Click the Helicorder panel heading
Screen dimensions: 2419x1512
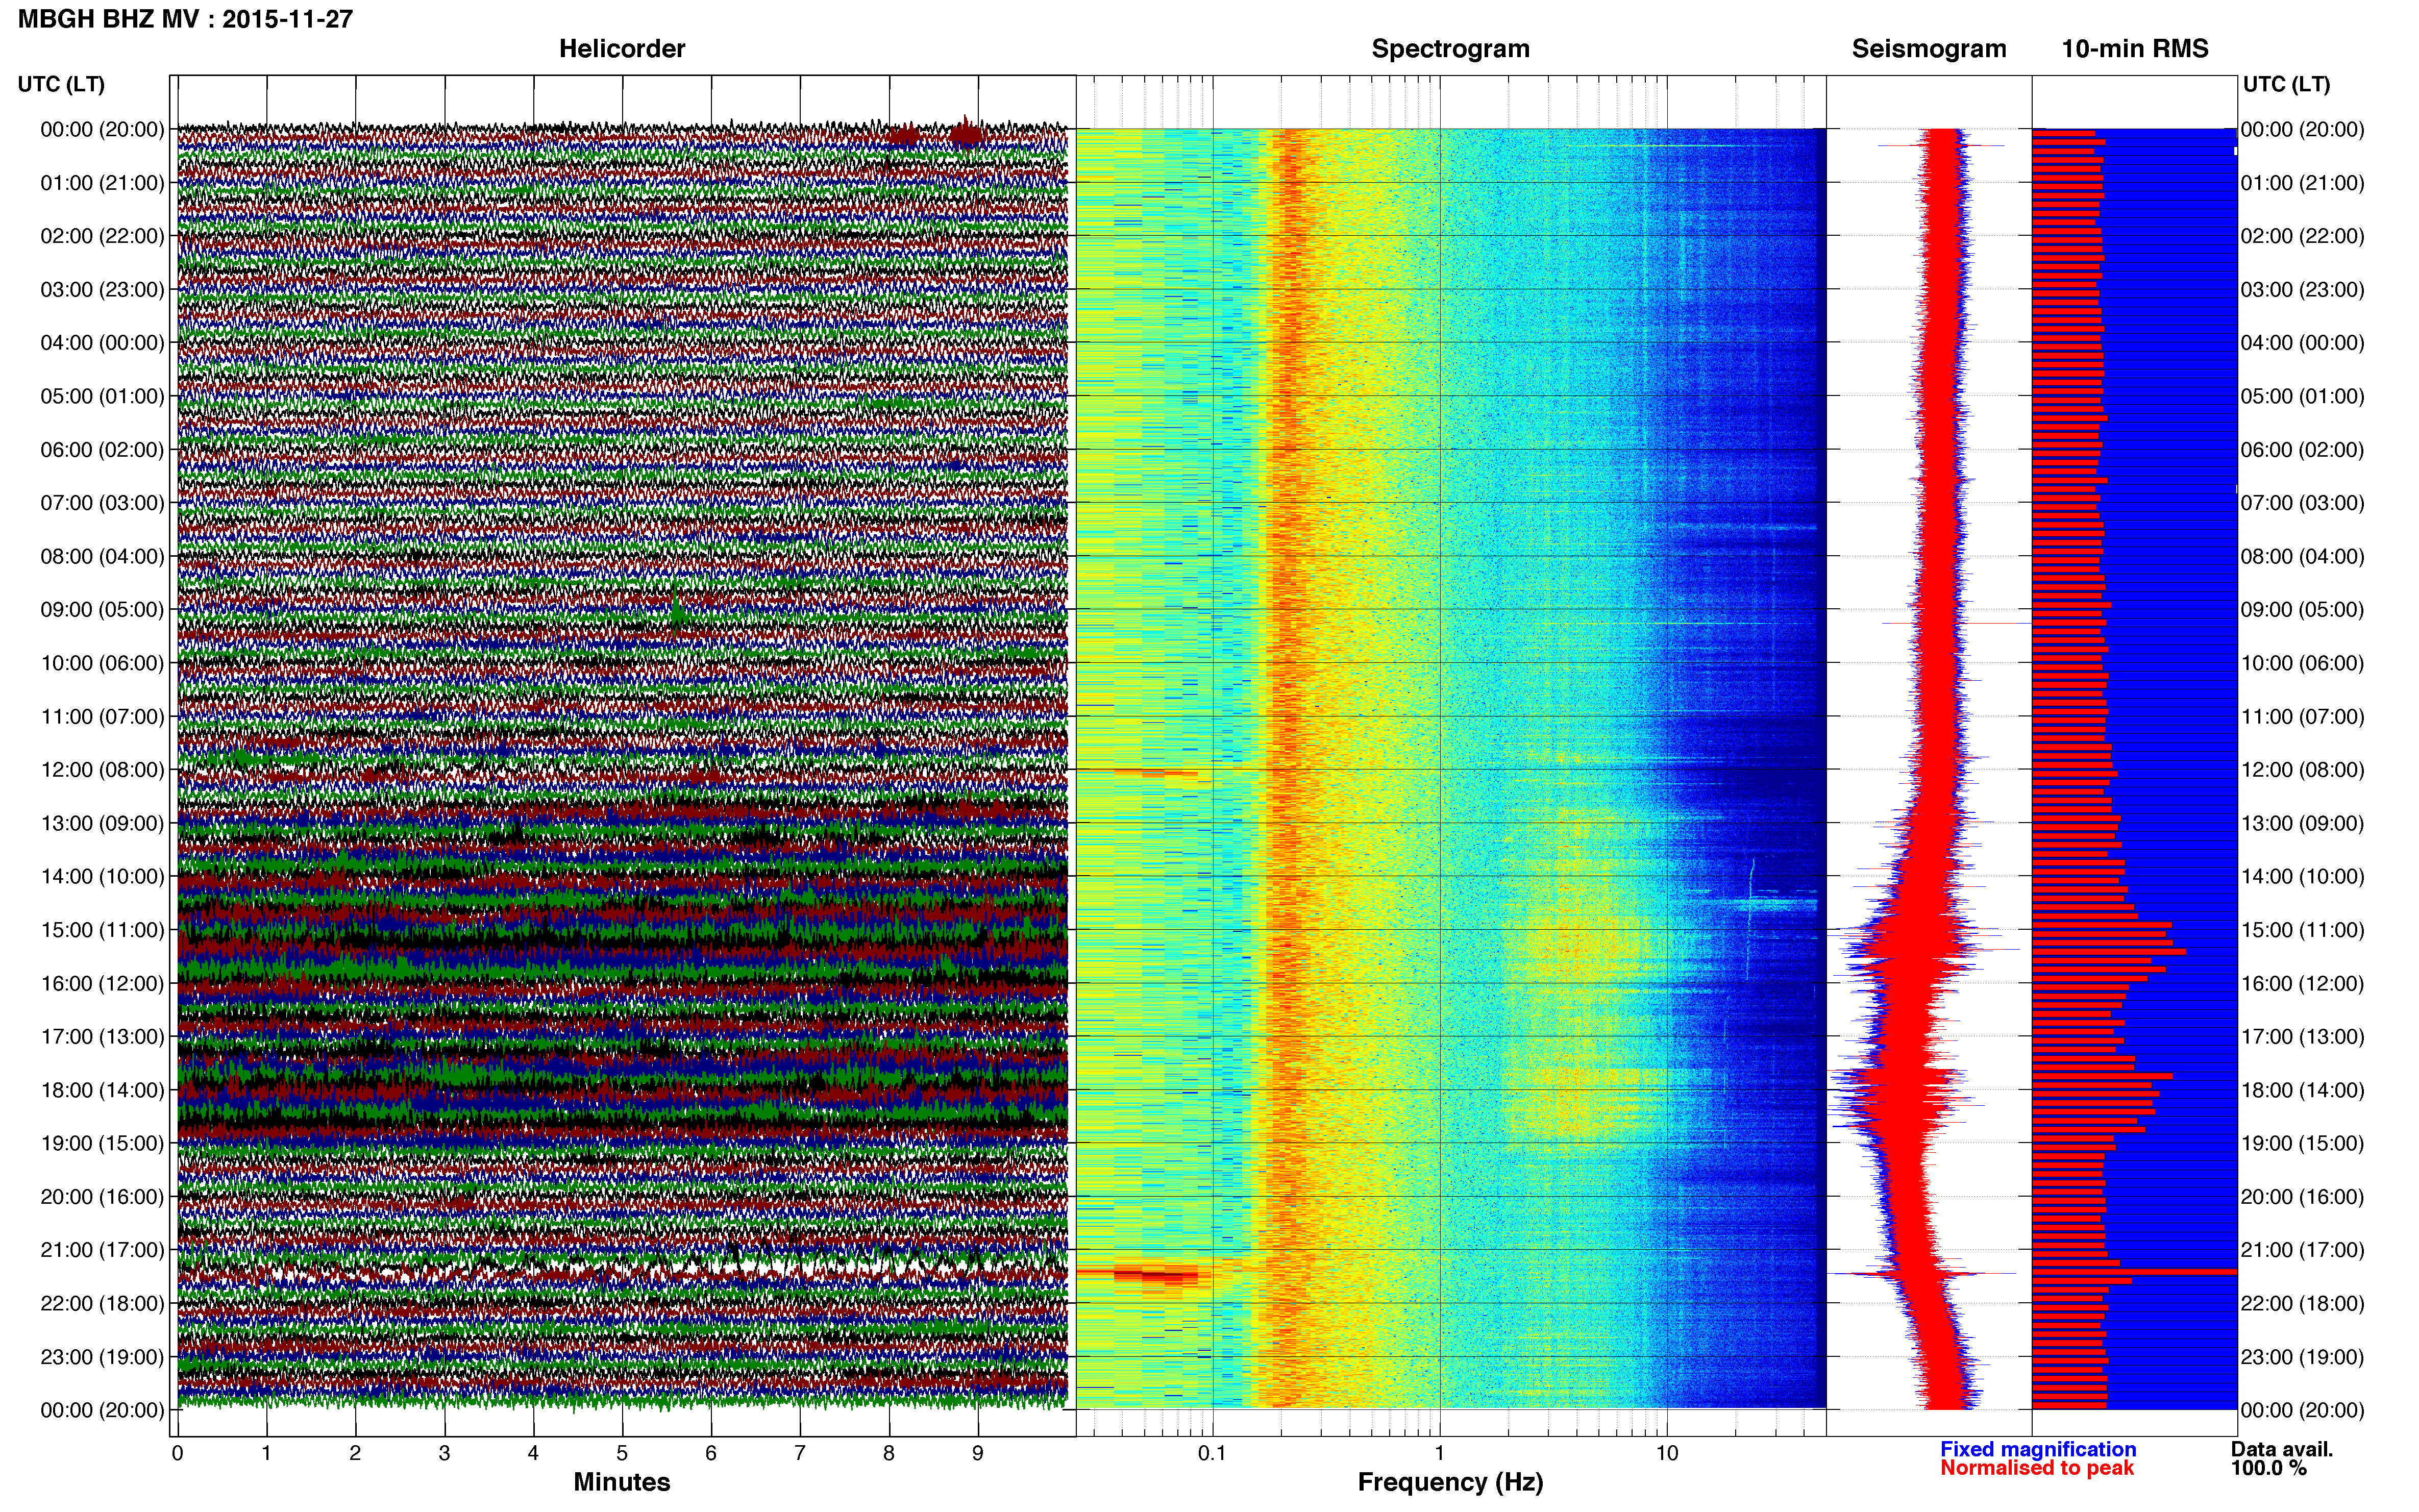click(621, 49)
